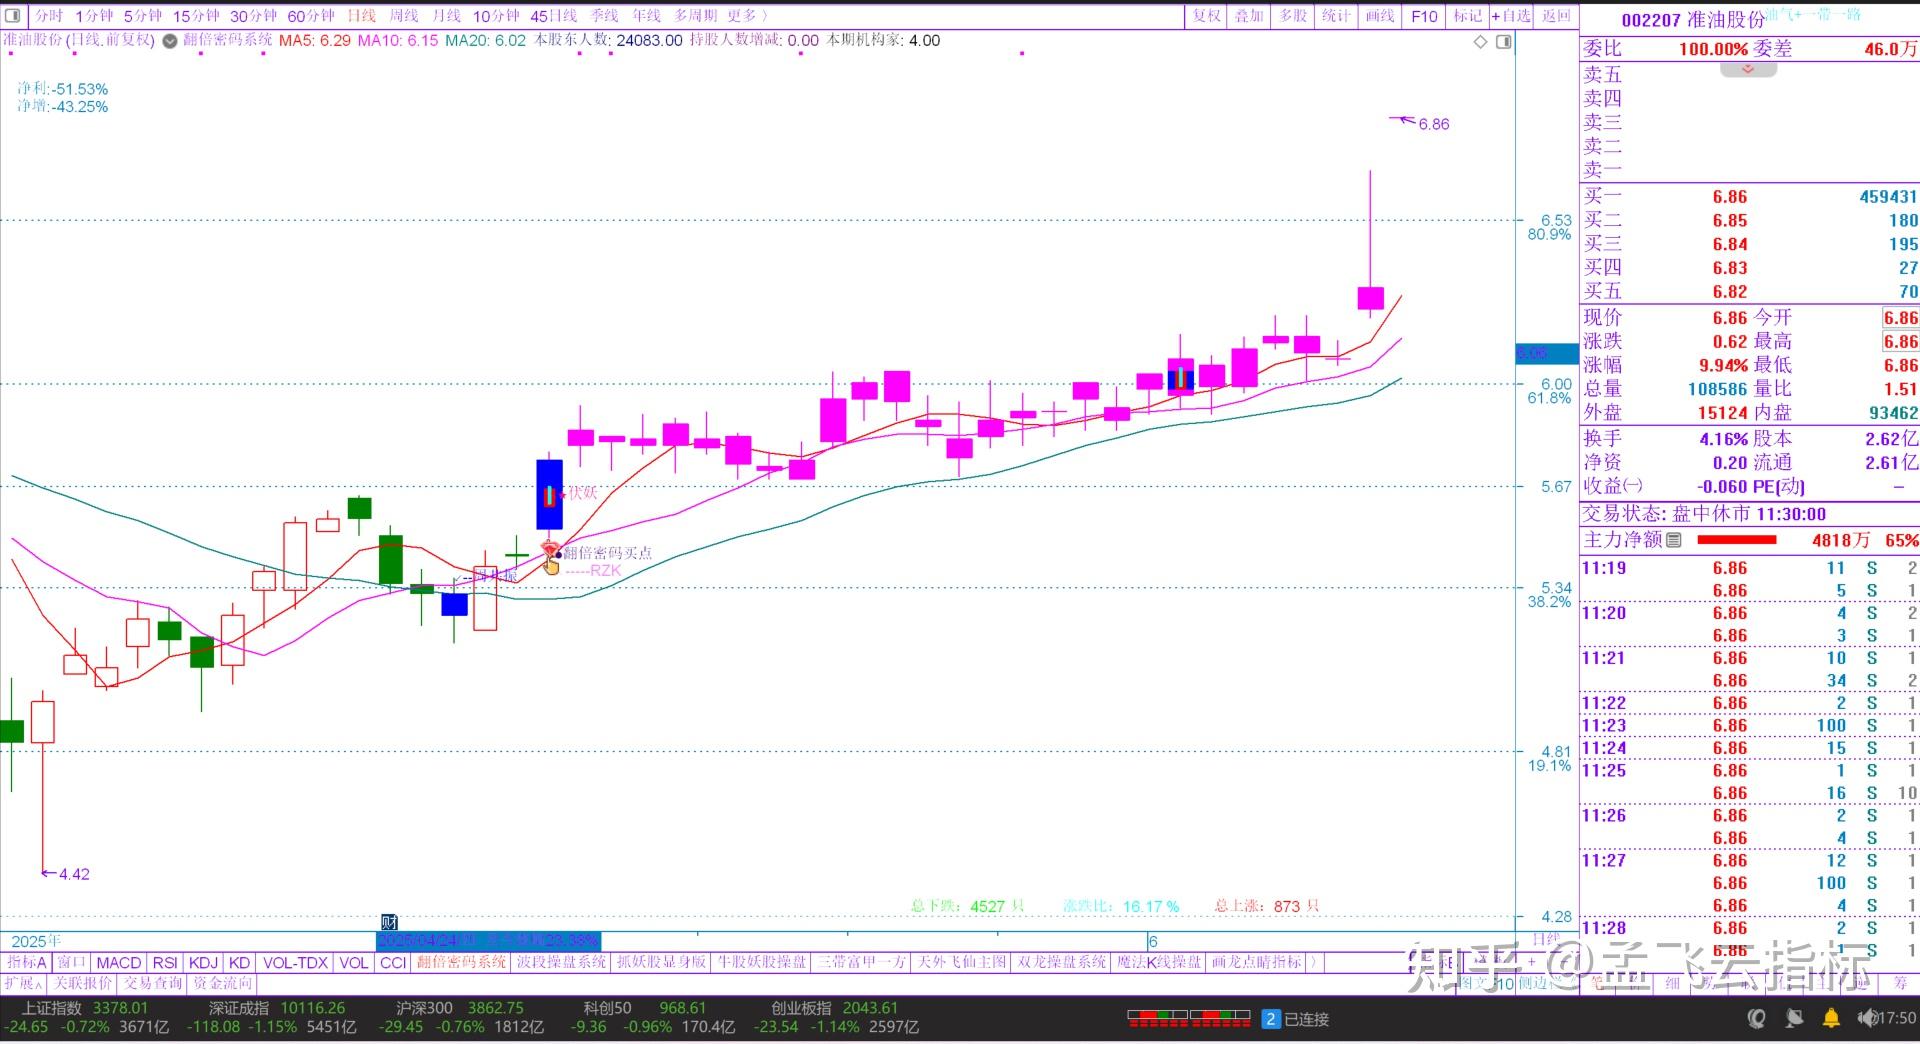Click the 叠加 overlay button
This screenshot has width=1920, height=1044.
click(x=1249, y=16)
